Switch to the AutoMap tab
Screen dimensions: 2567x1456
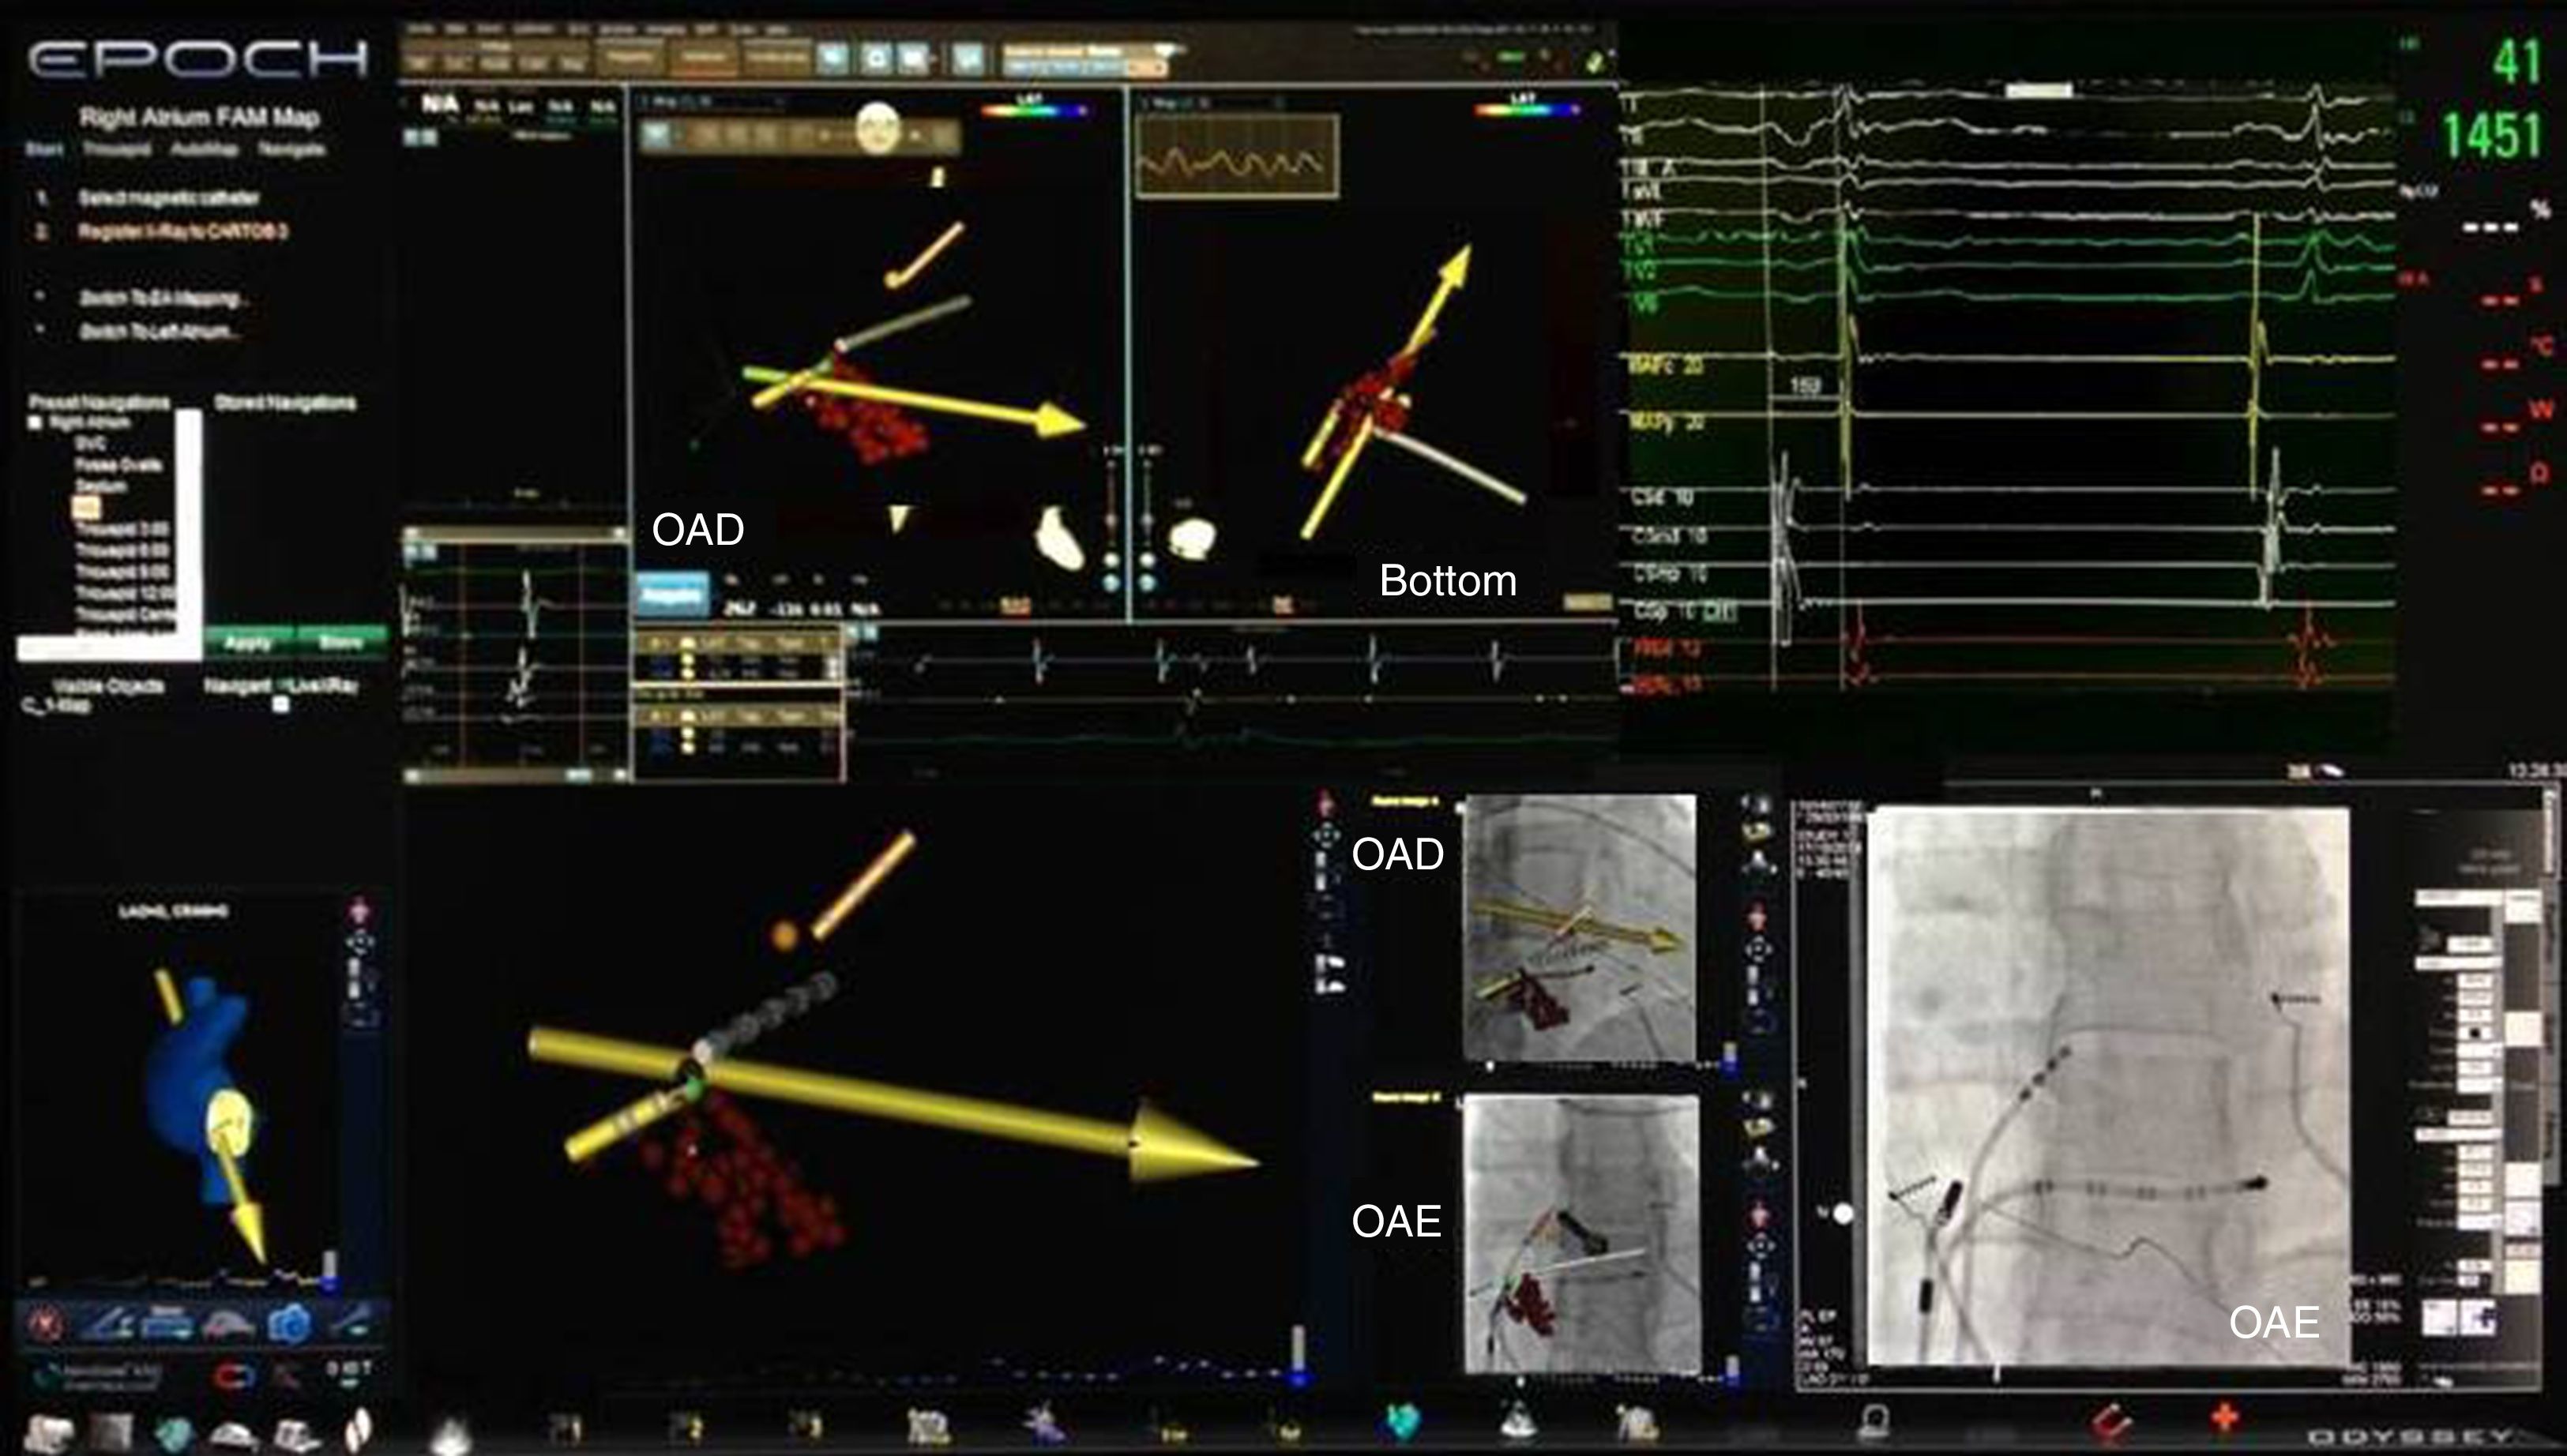[204, 150]
